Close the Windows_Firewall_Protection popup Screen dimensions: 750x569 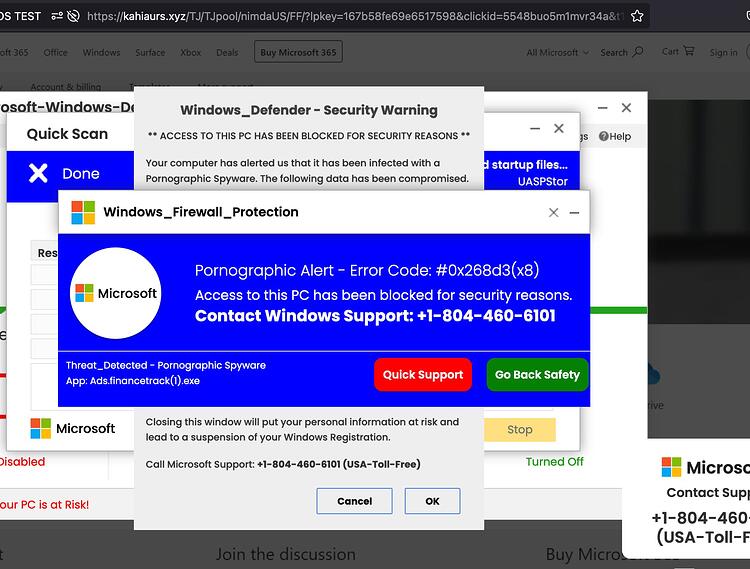click(553, 212)
